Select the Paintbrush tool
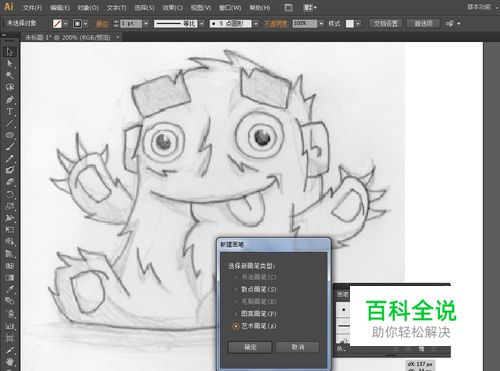The image size is (500, 371). click(x=10, y=147)
